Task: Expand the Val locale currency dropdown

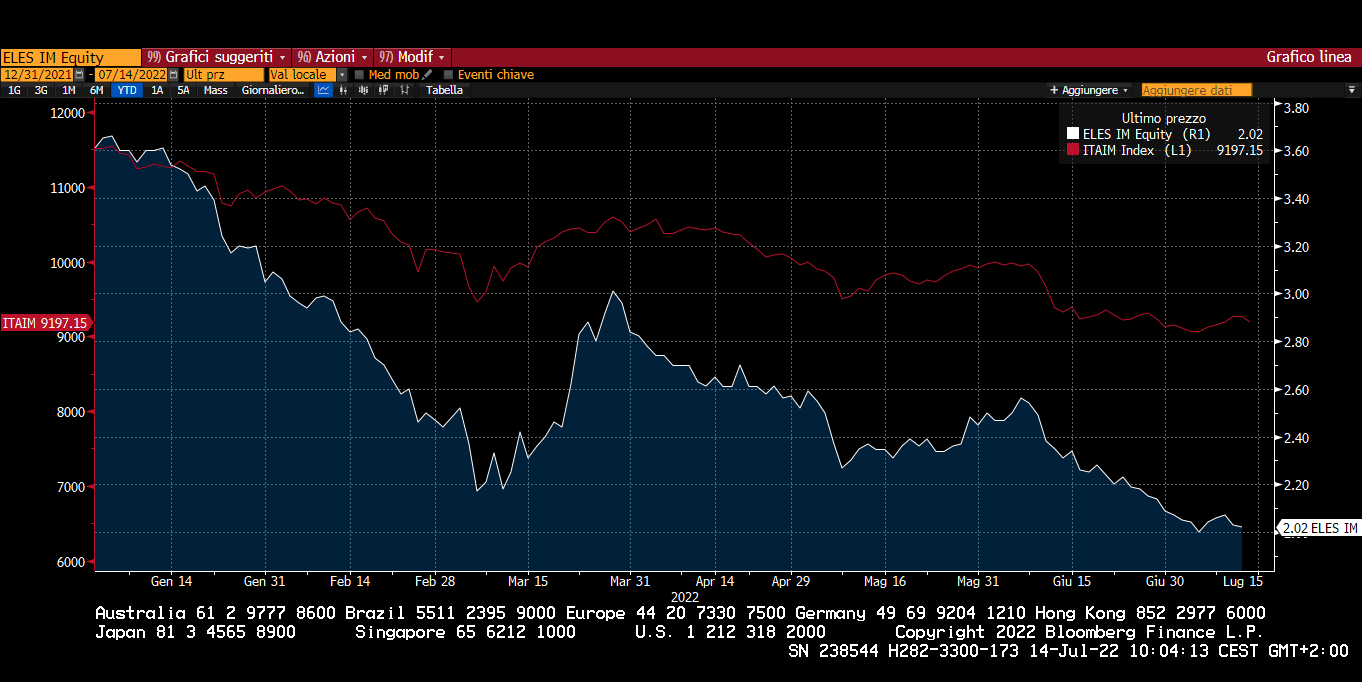Action: (x=342, y=75)
